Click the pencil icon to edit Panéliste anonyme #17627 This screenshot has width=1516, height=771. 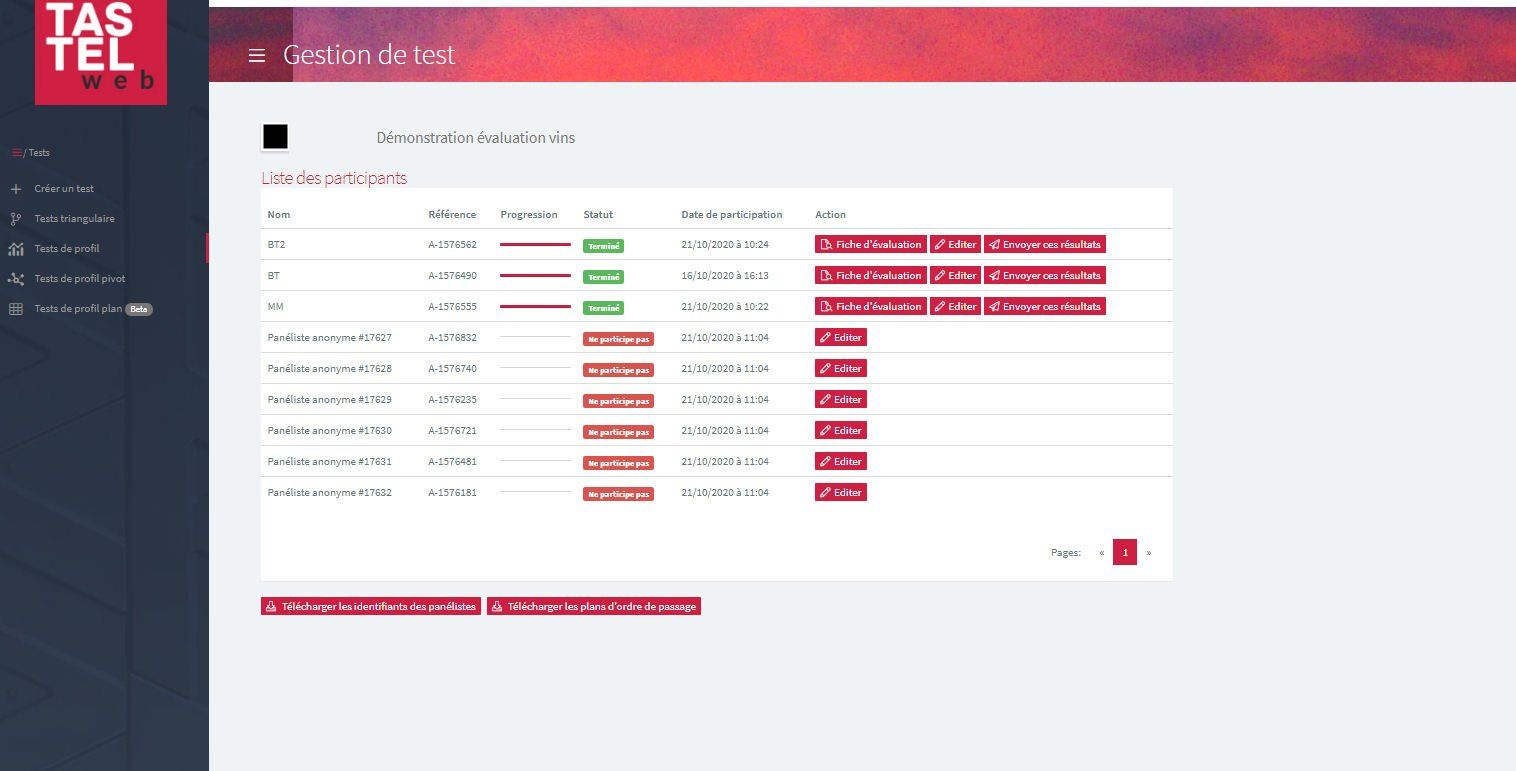tap(827, 337)
